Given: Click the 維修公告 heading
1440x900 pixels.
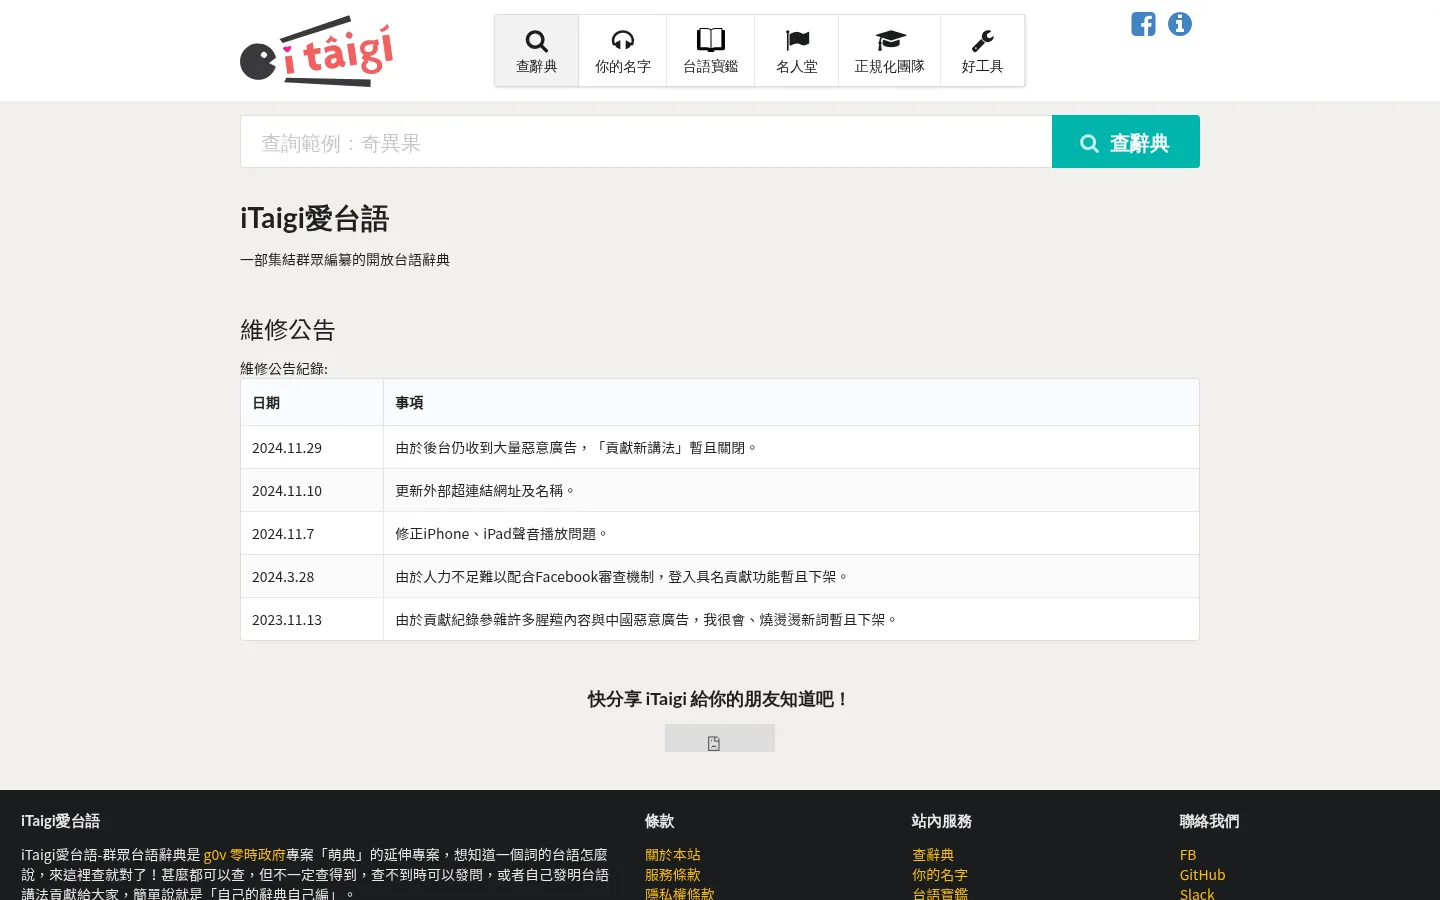Looking at the screenshot, I should tap(288, 330).
